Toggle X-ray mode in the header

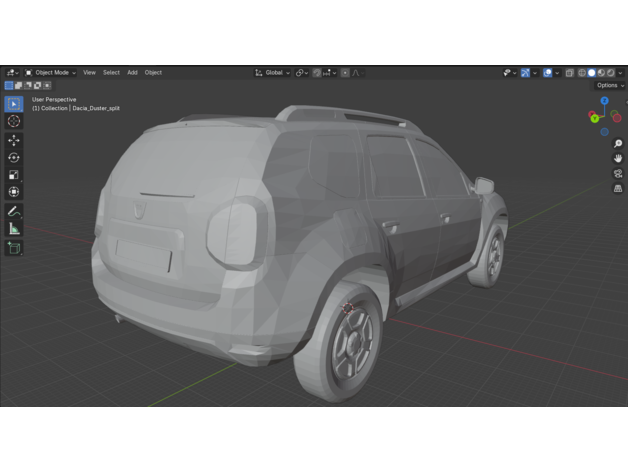point(569,73)
